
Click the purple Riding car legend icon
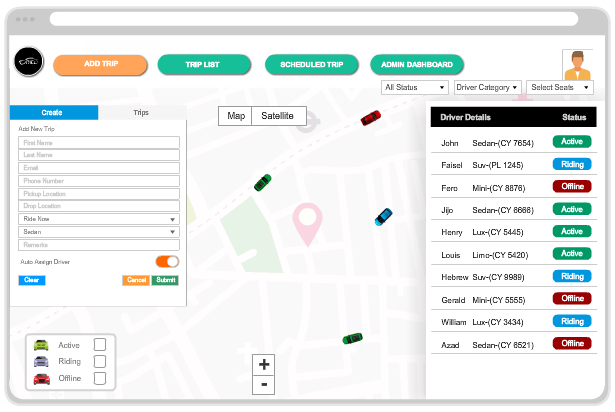tap(41, 361)
